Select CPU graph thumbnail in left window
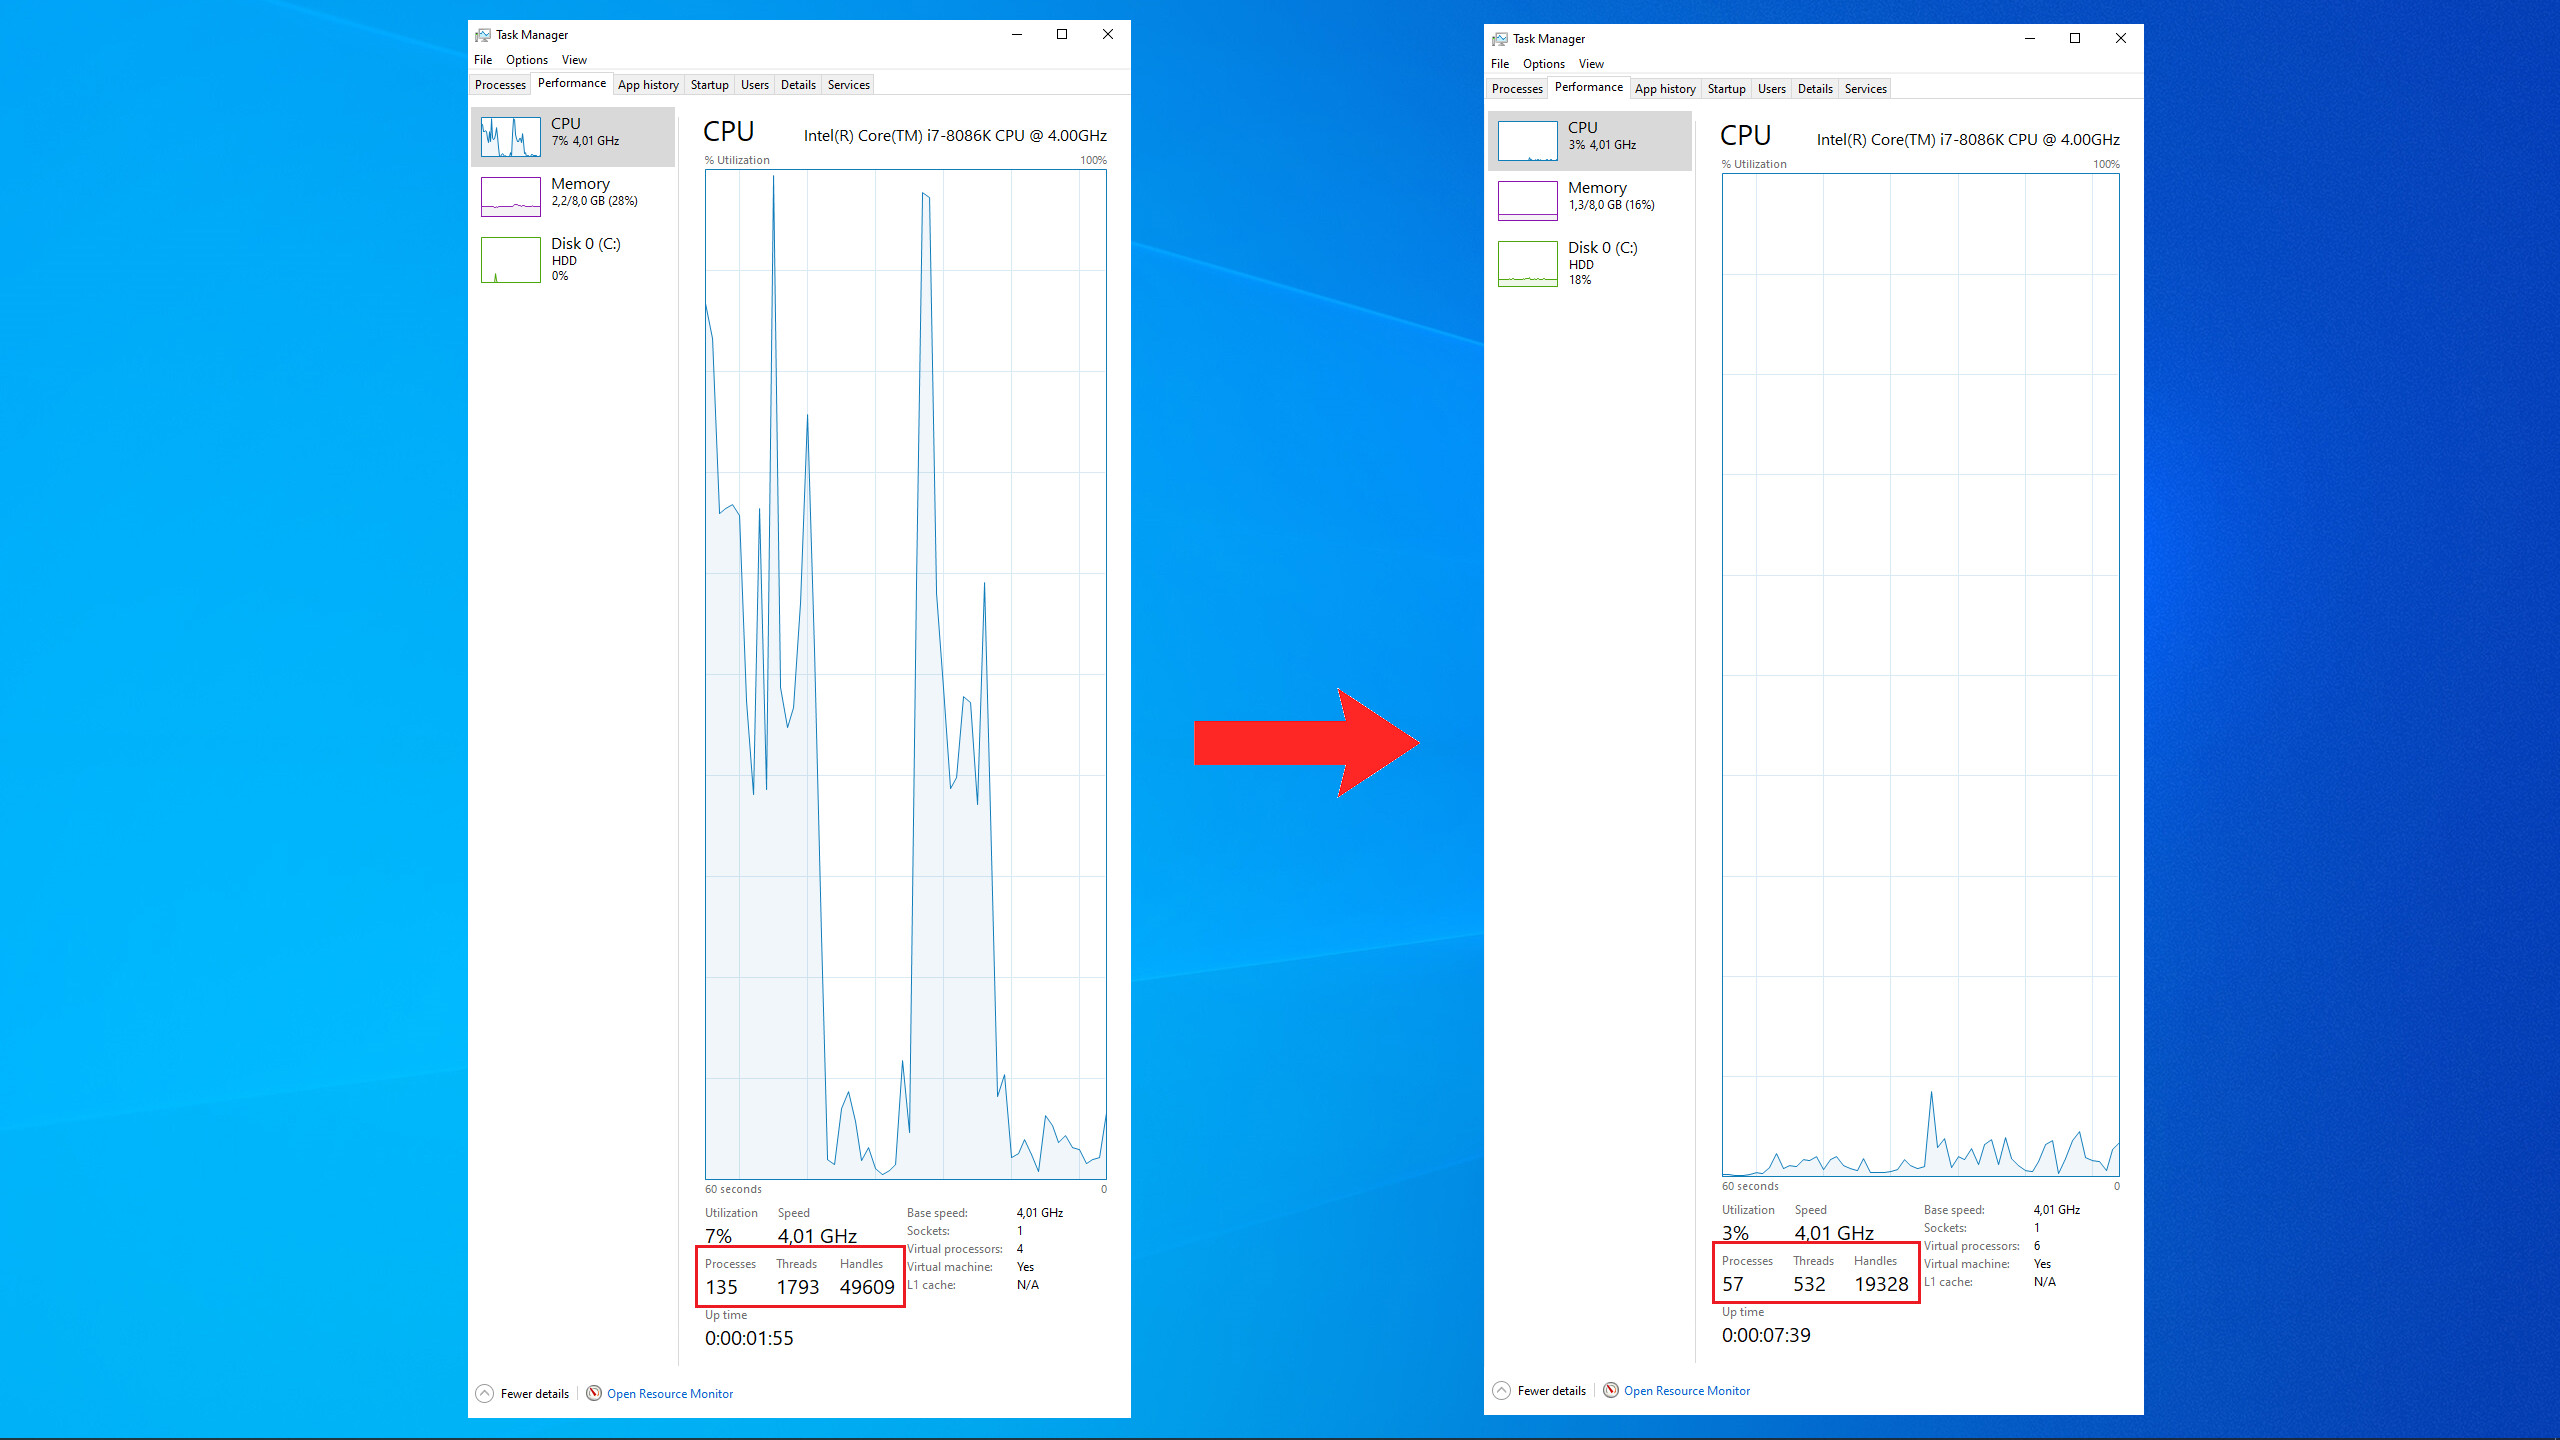This screenshot has width=2560, height=1440. (x=511, y=137)
